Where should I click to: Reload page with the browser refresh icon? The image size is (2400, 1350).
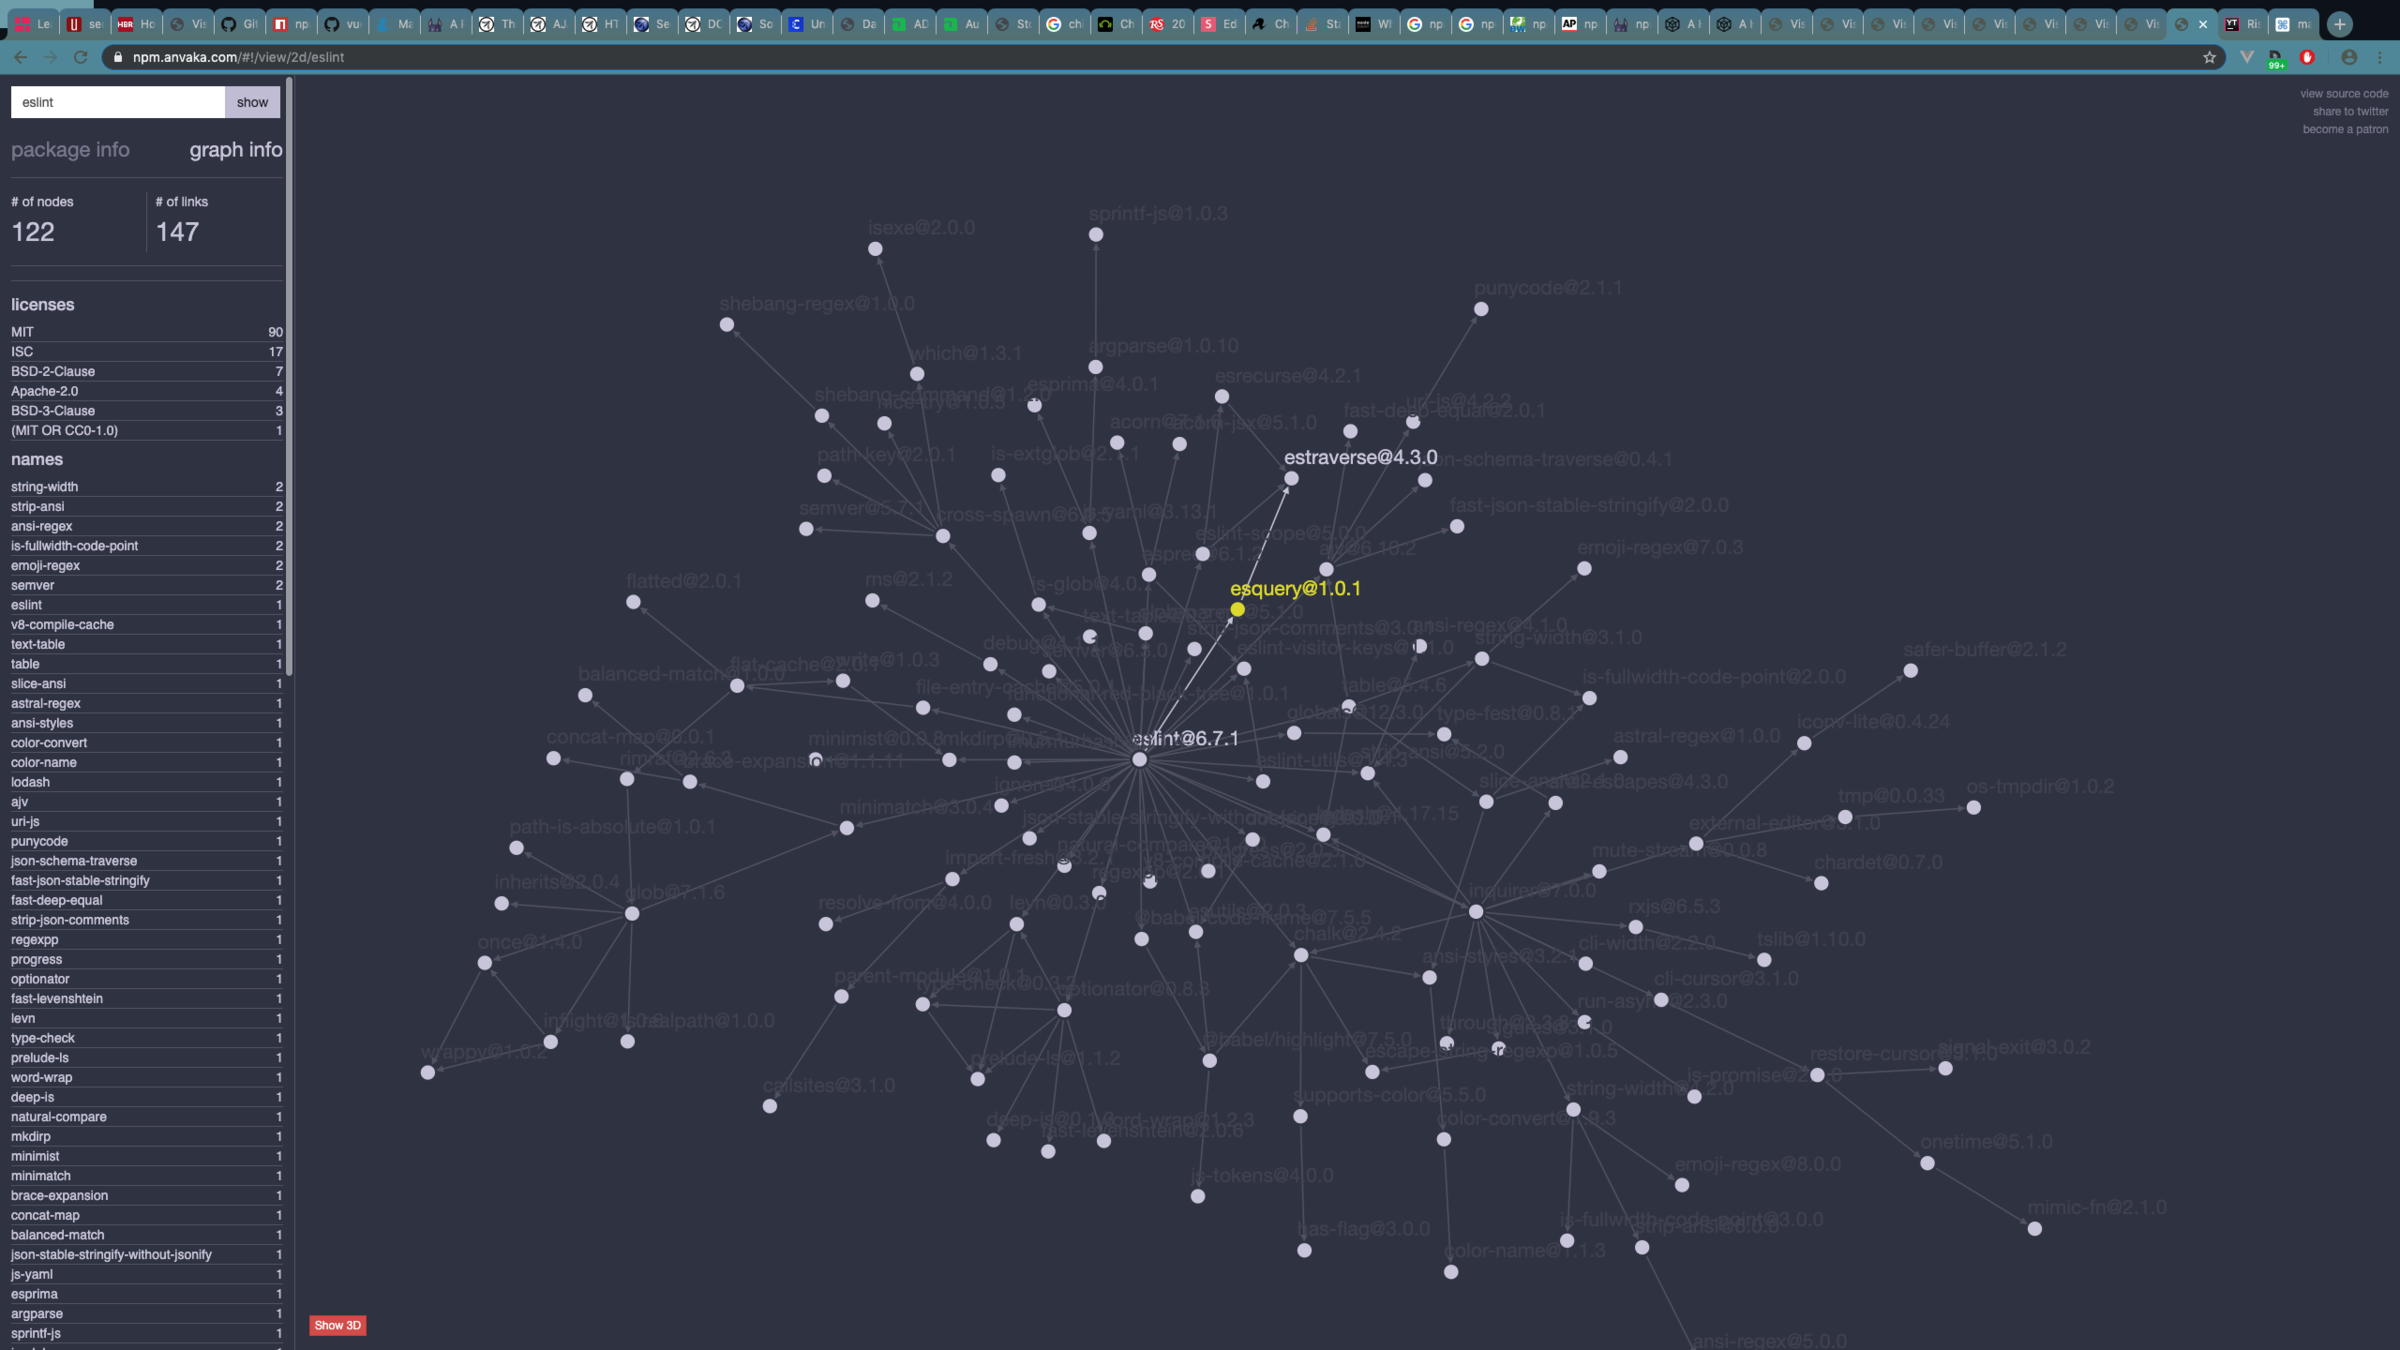click(x=81, y=58)
